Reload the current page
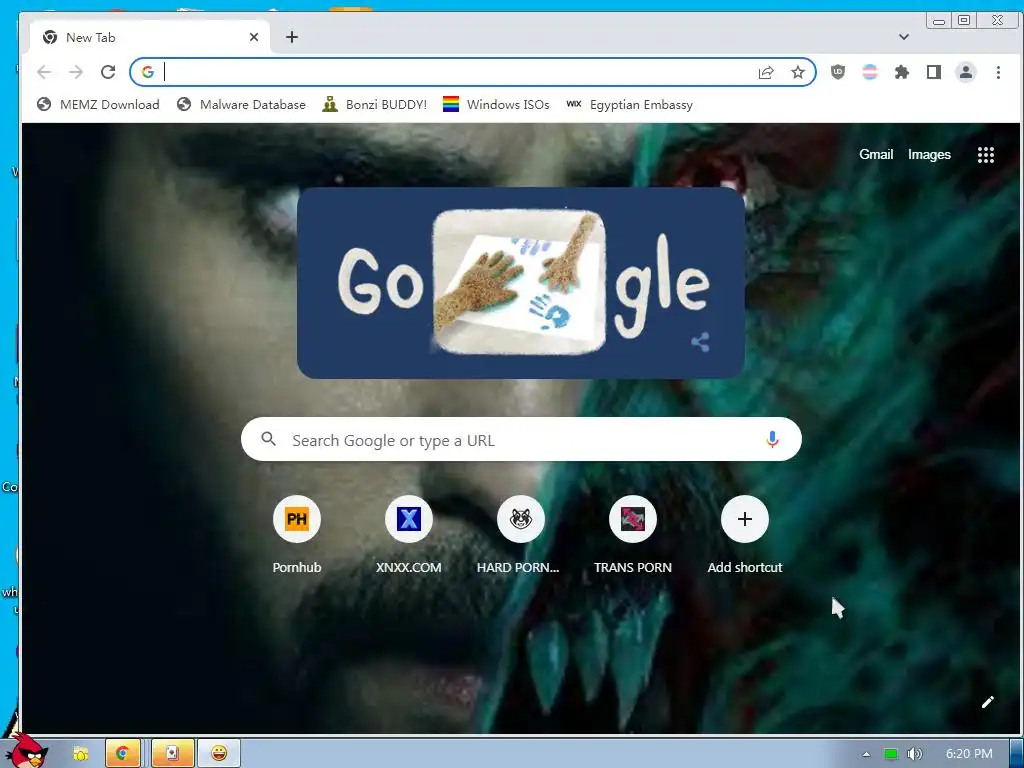This screenshot has height=768, width=1024. 108,72
